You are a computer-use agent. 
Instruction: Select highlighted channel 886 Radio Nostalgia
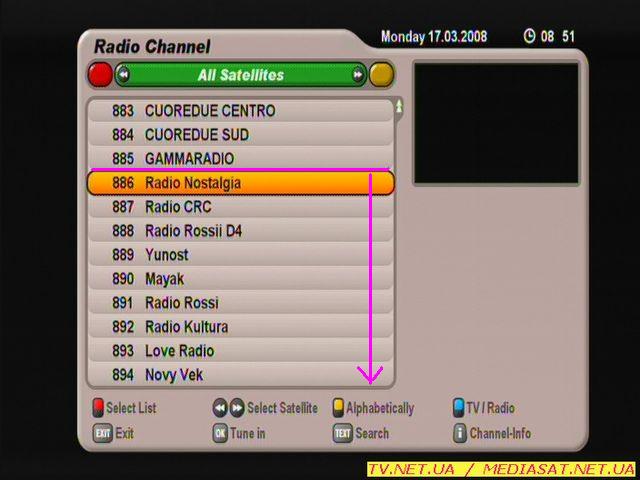coord(240,183)
